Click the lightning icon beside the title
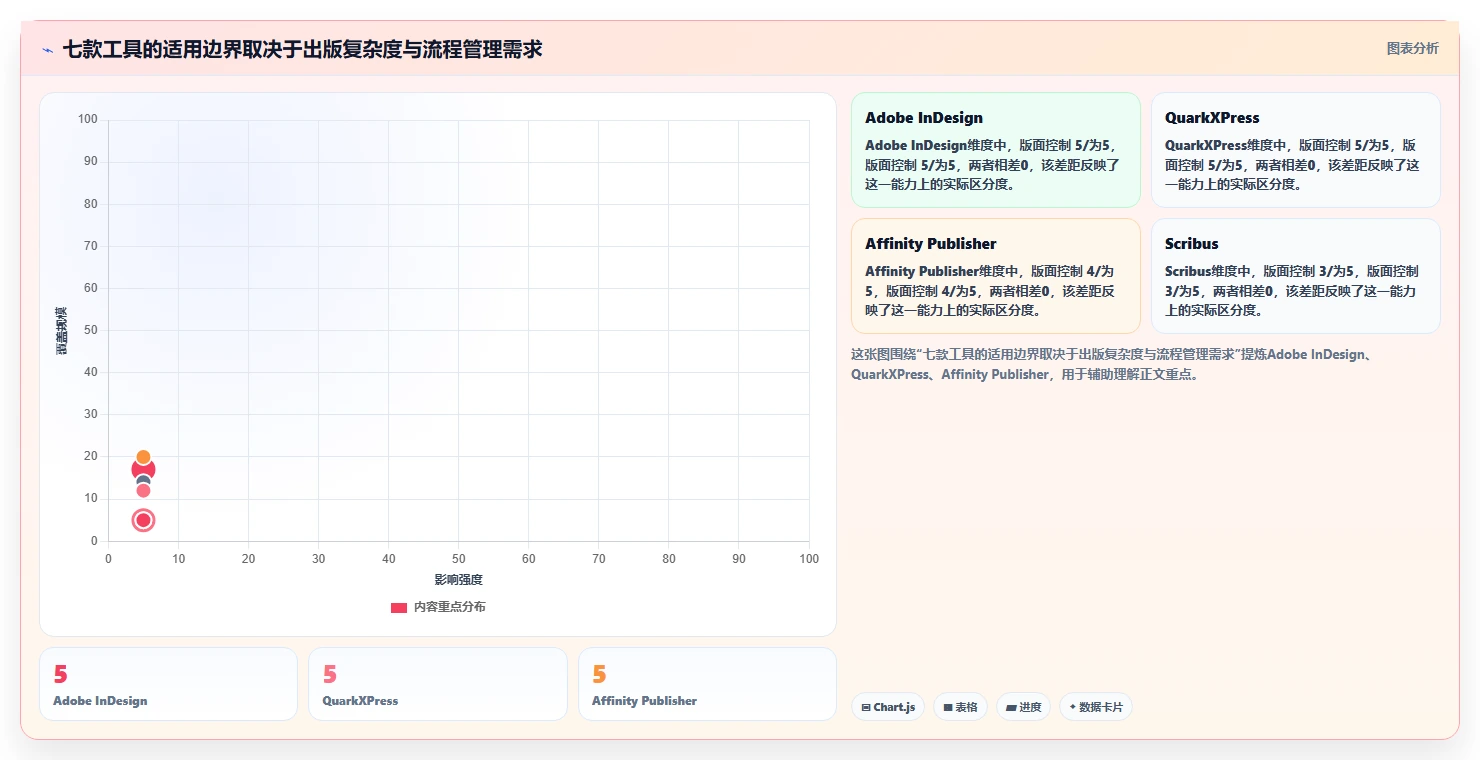Viewport: 1480px width, 760px height. pos(48,50)
